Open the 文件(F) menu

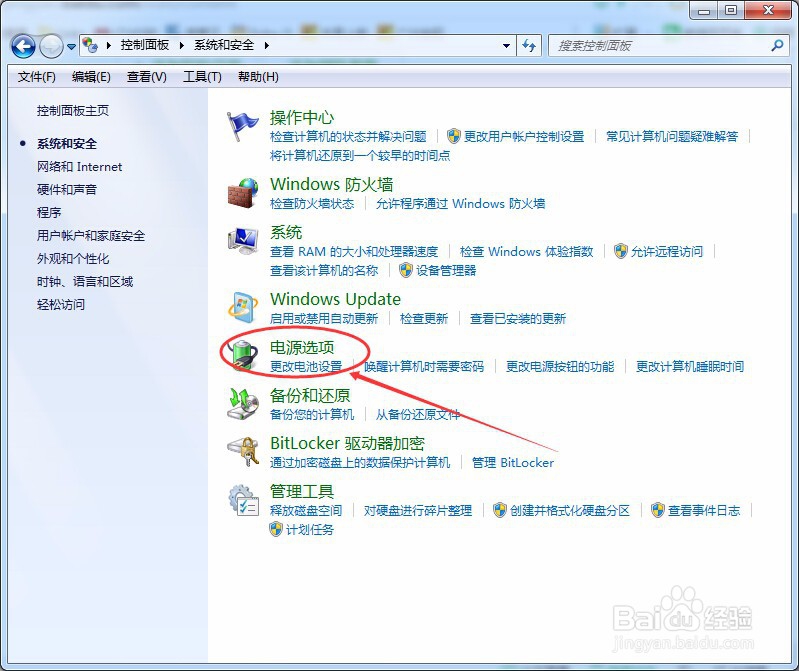(x=37, y=77)
